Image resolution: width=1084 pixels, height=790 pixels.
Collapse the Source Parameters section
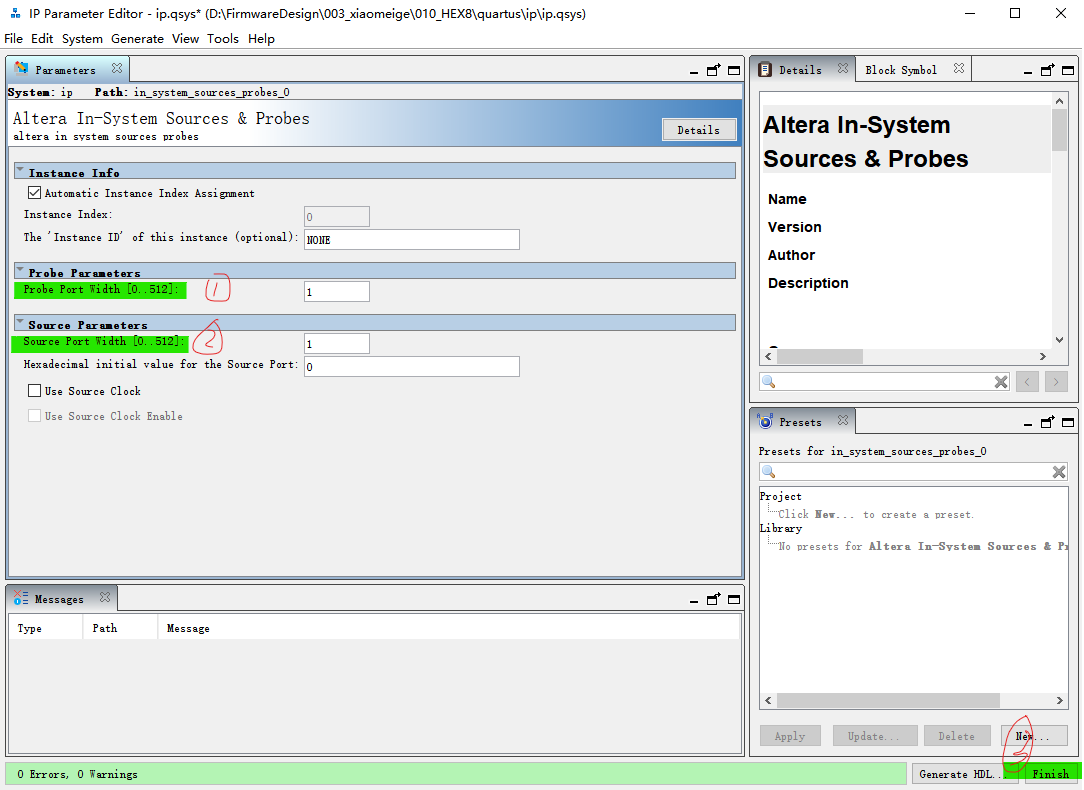point(21,322)
